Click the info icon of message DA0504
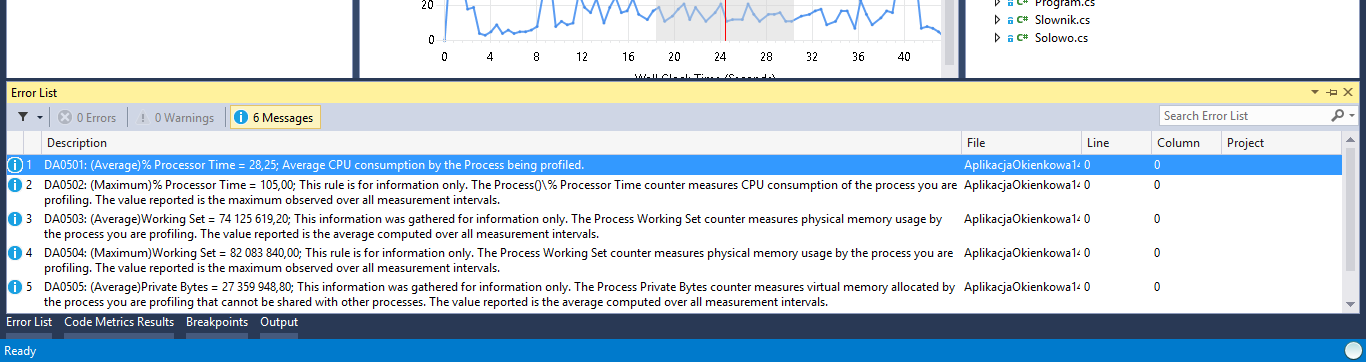 point(15,253)
